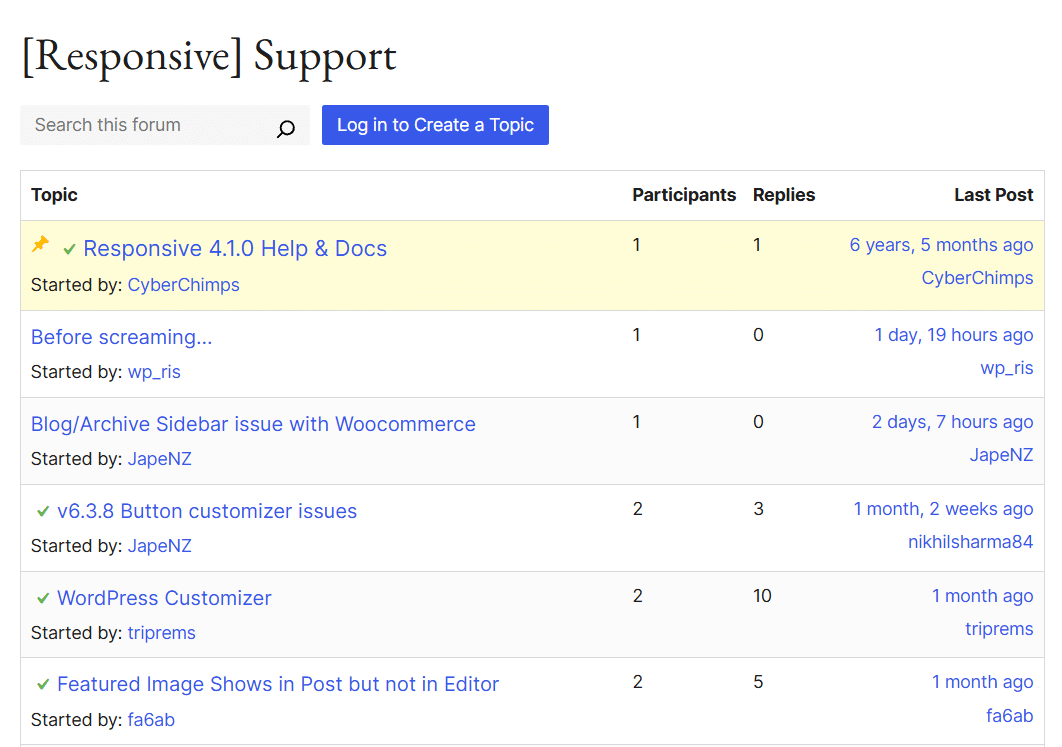Click the search magnifier icon
The height and width of the screenshot is (747, 1062).
286,128
